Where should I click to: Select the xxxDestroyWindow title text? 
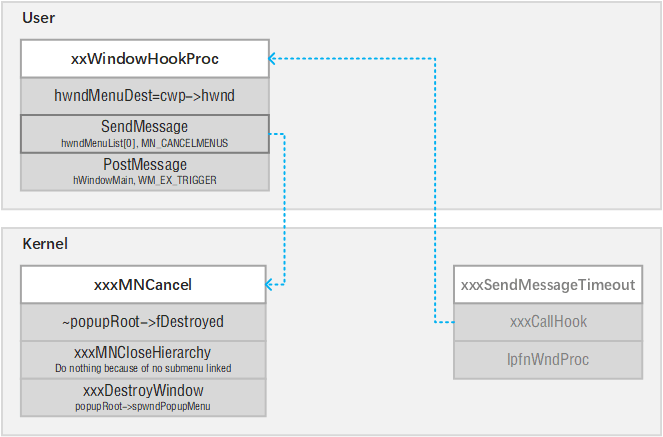click(x=142, y=390)
